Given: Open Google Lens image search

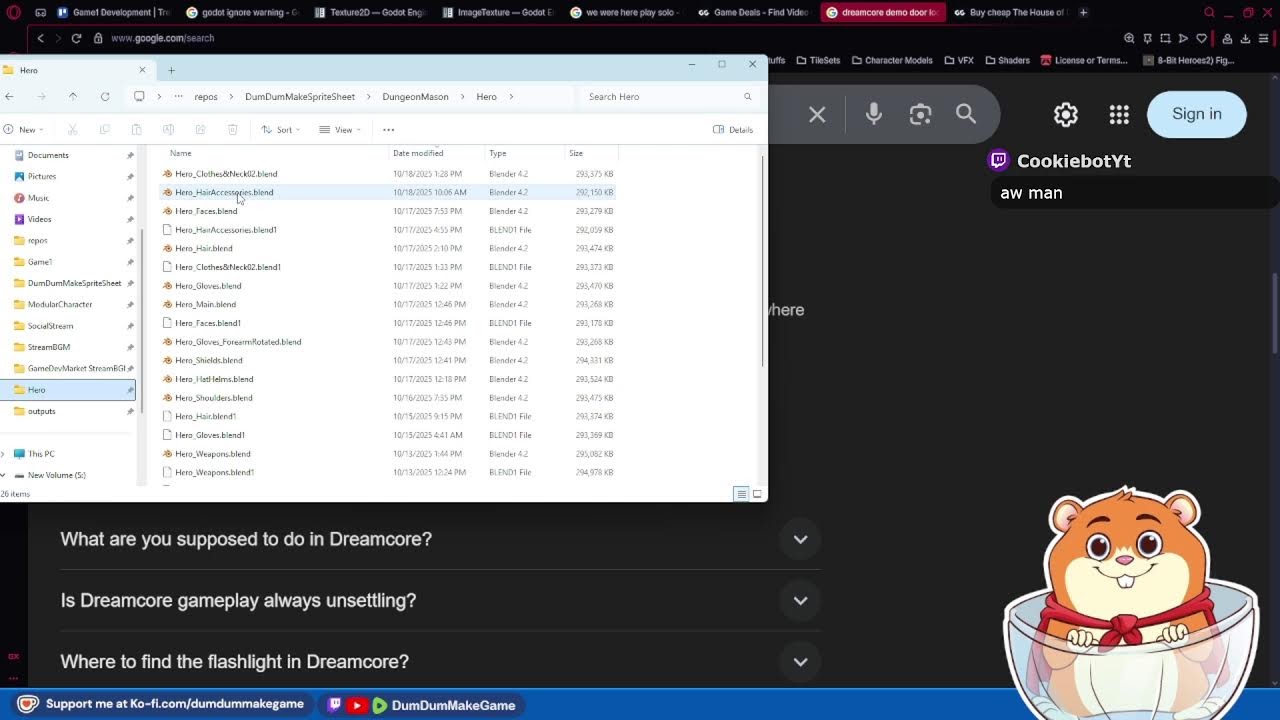Looking at the screenshot, I should [920, 114].
